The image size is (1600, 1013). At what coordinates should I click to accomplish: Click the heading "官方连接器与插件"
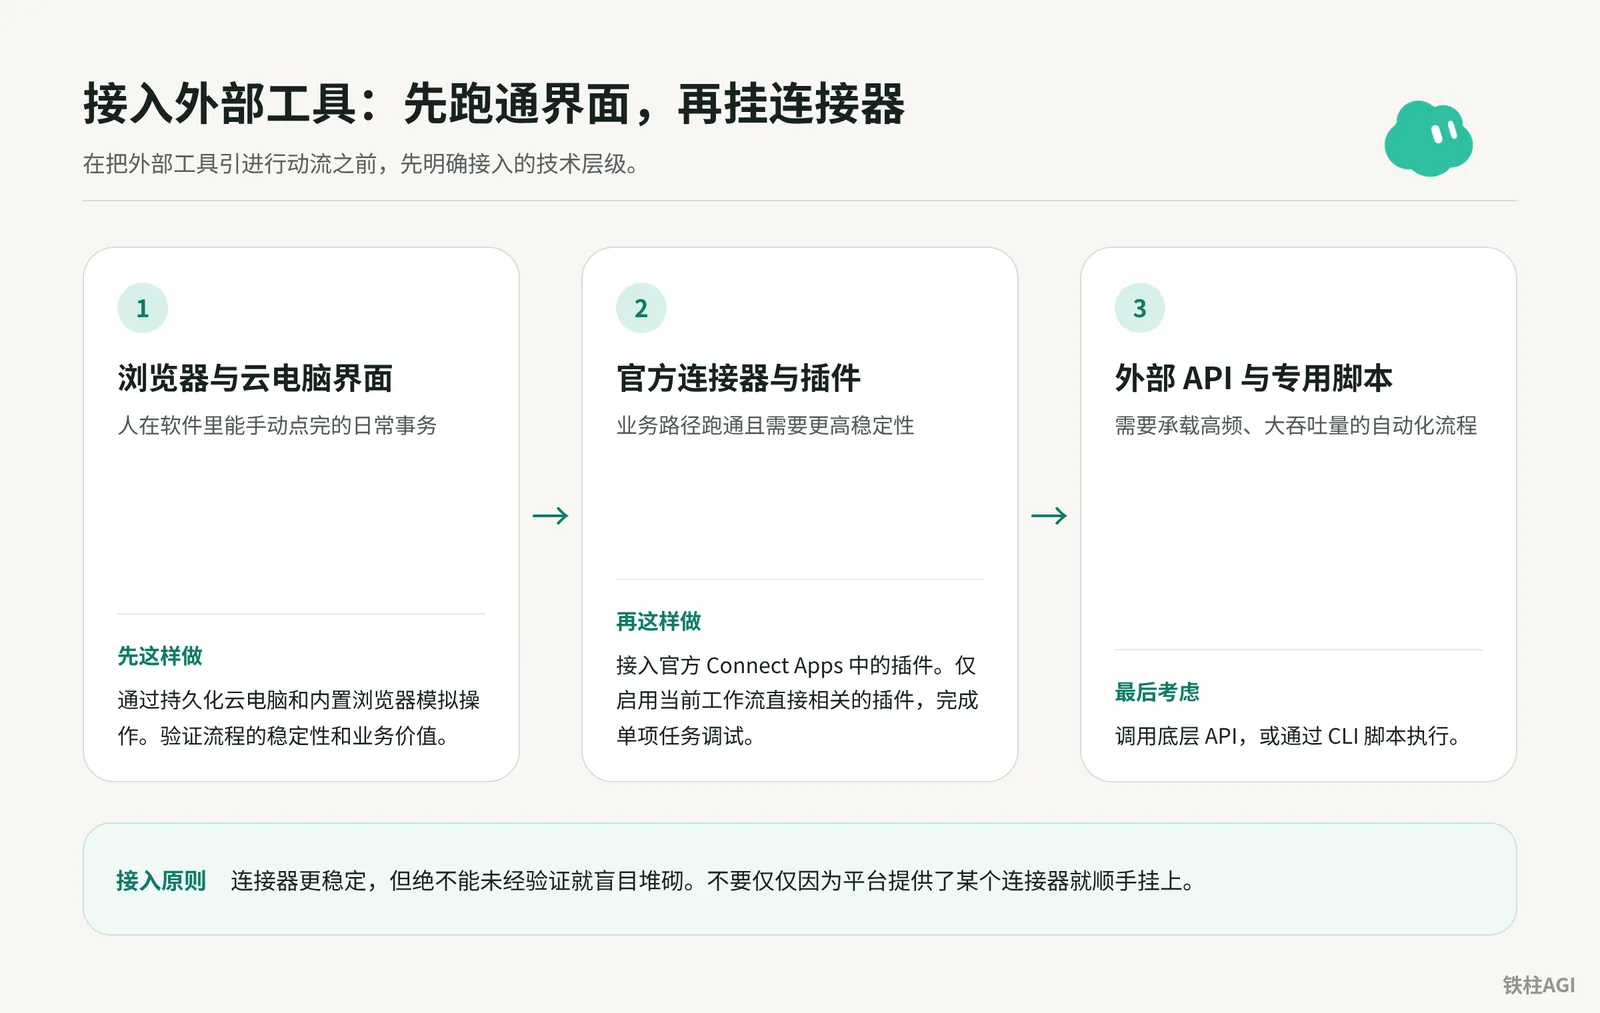point(738,378)
